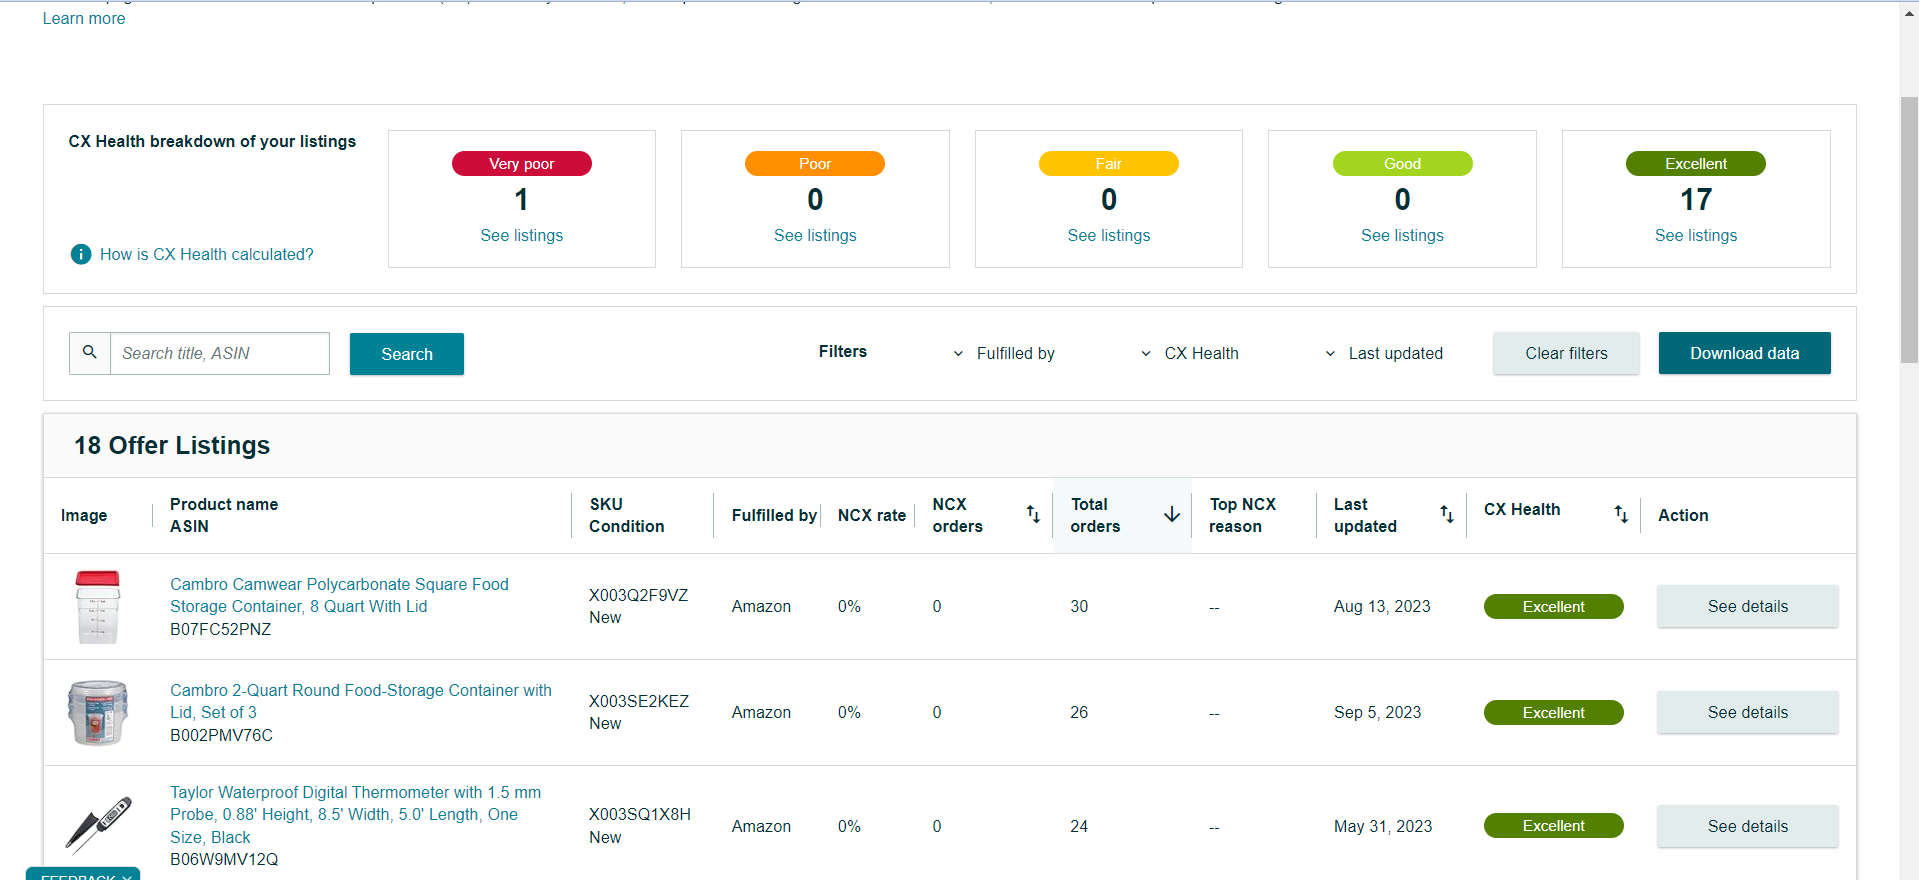Screen dimensions: 1919x880
Task: Open Cambro square container product image
Action: coord(98,607)
